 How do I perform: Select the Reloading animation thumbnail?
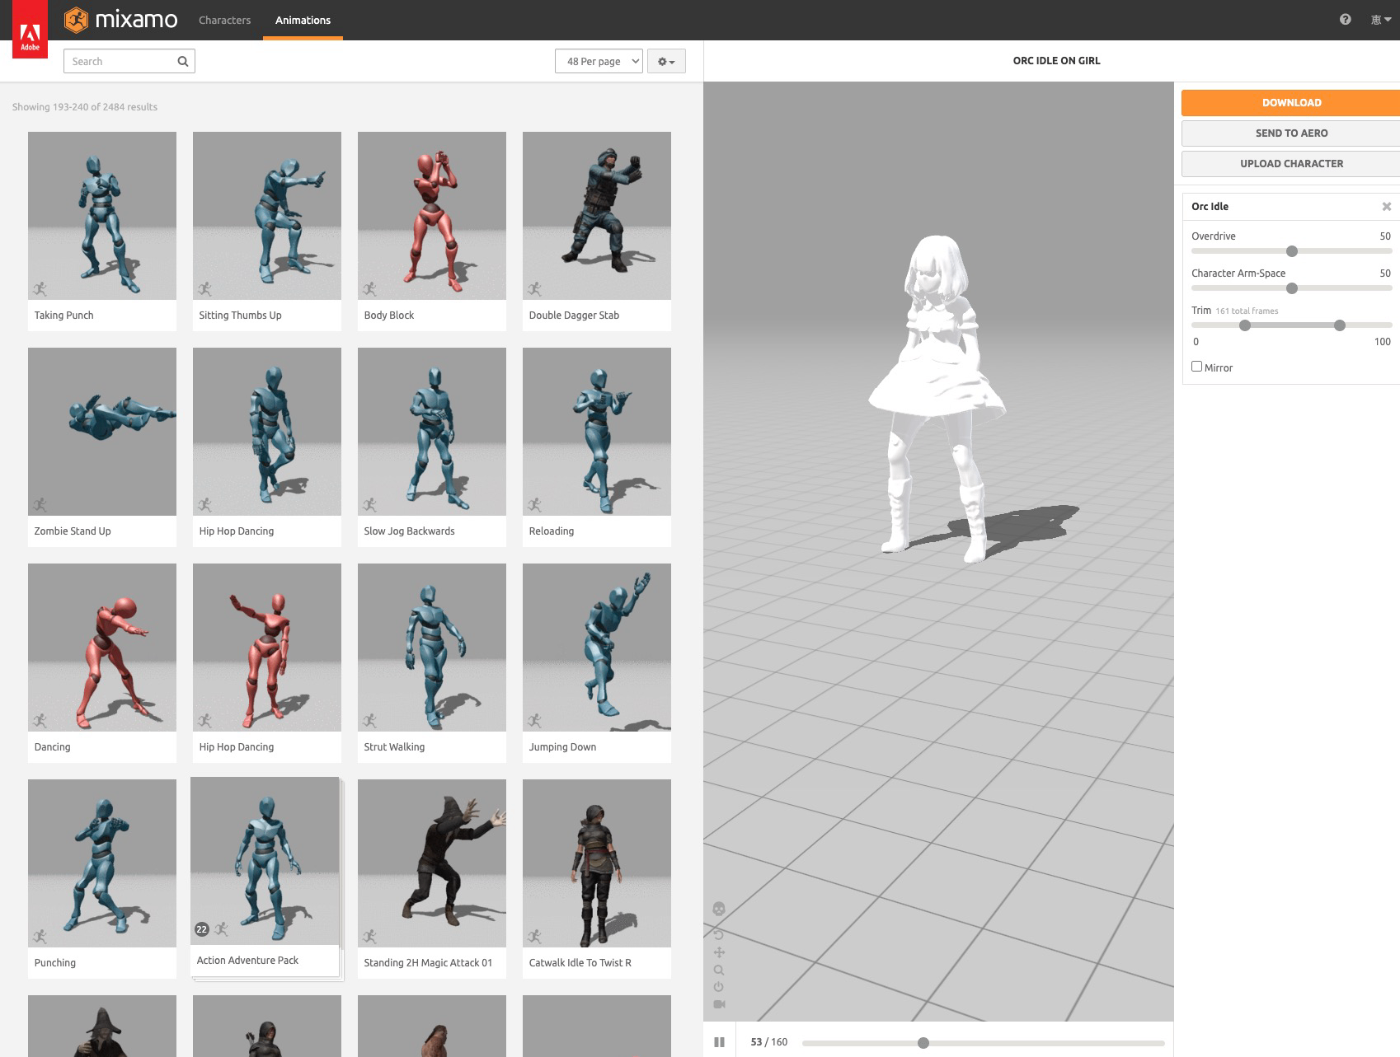tap(597, 432)
